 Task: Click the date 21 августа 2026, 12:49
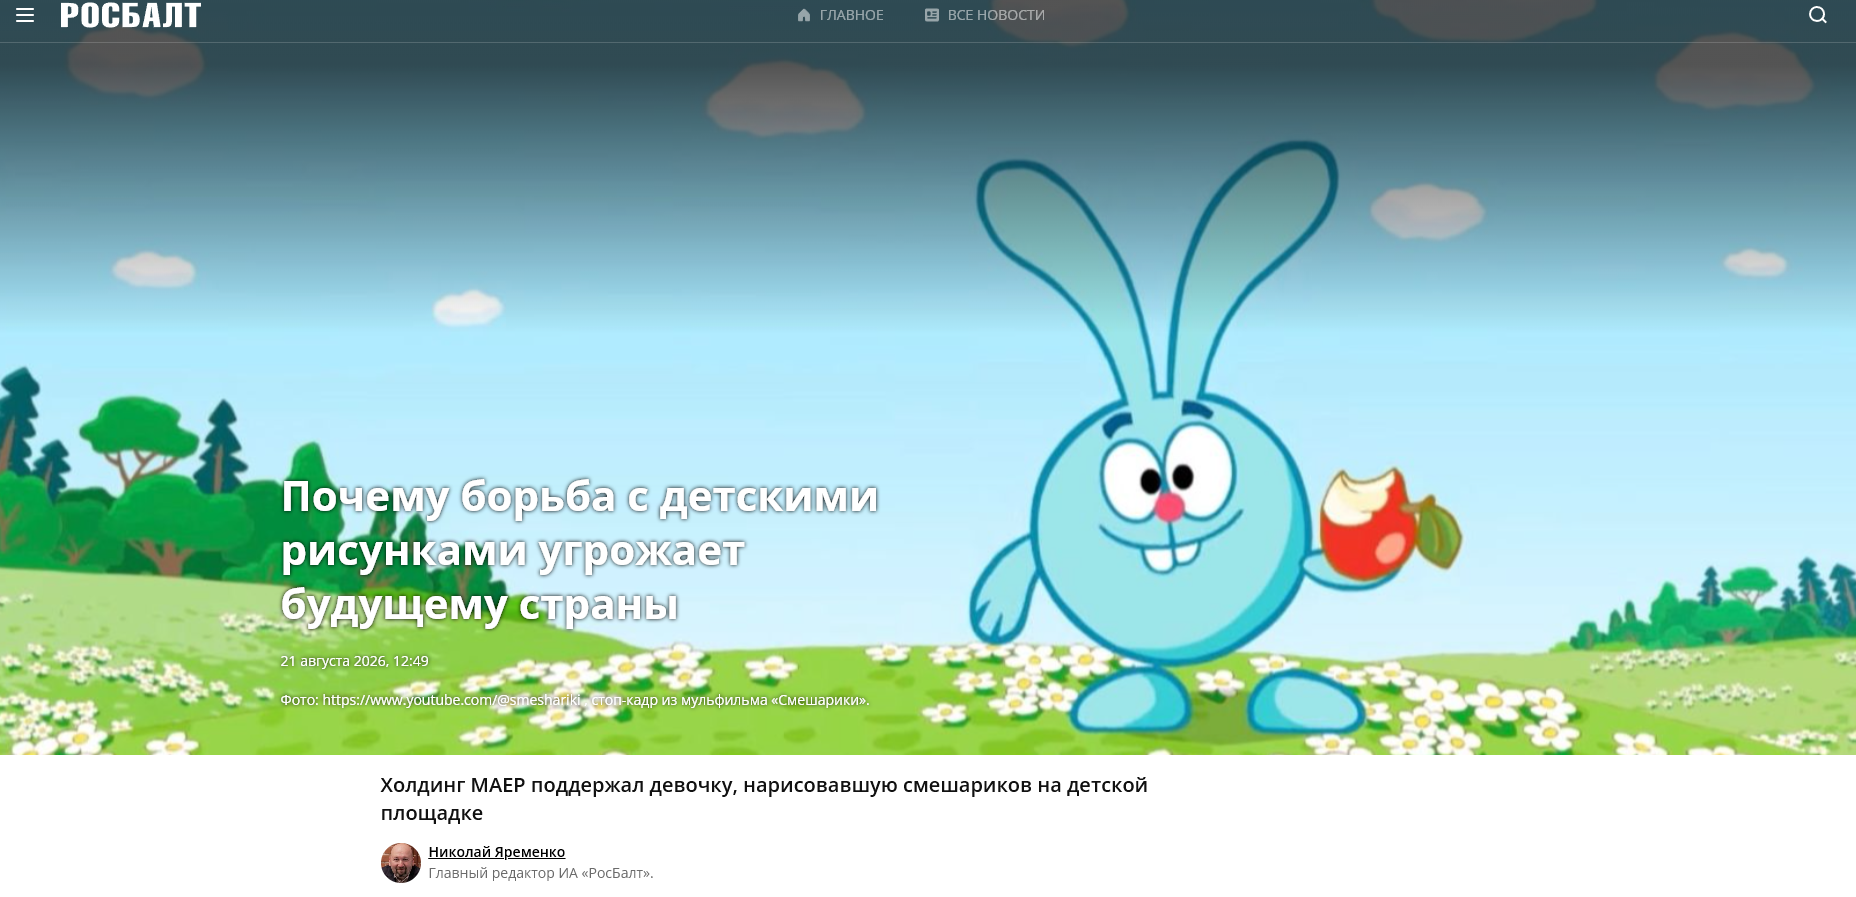tap(354, 661)
